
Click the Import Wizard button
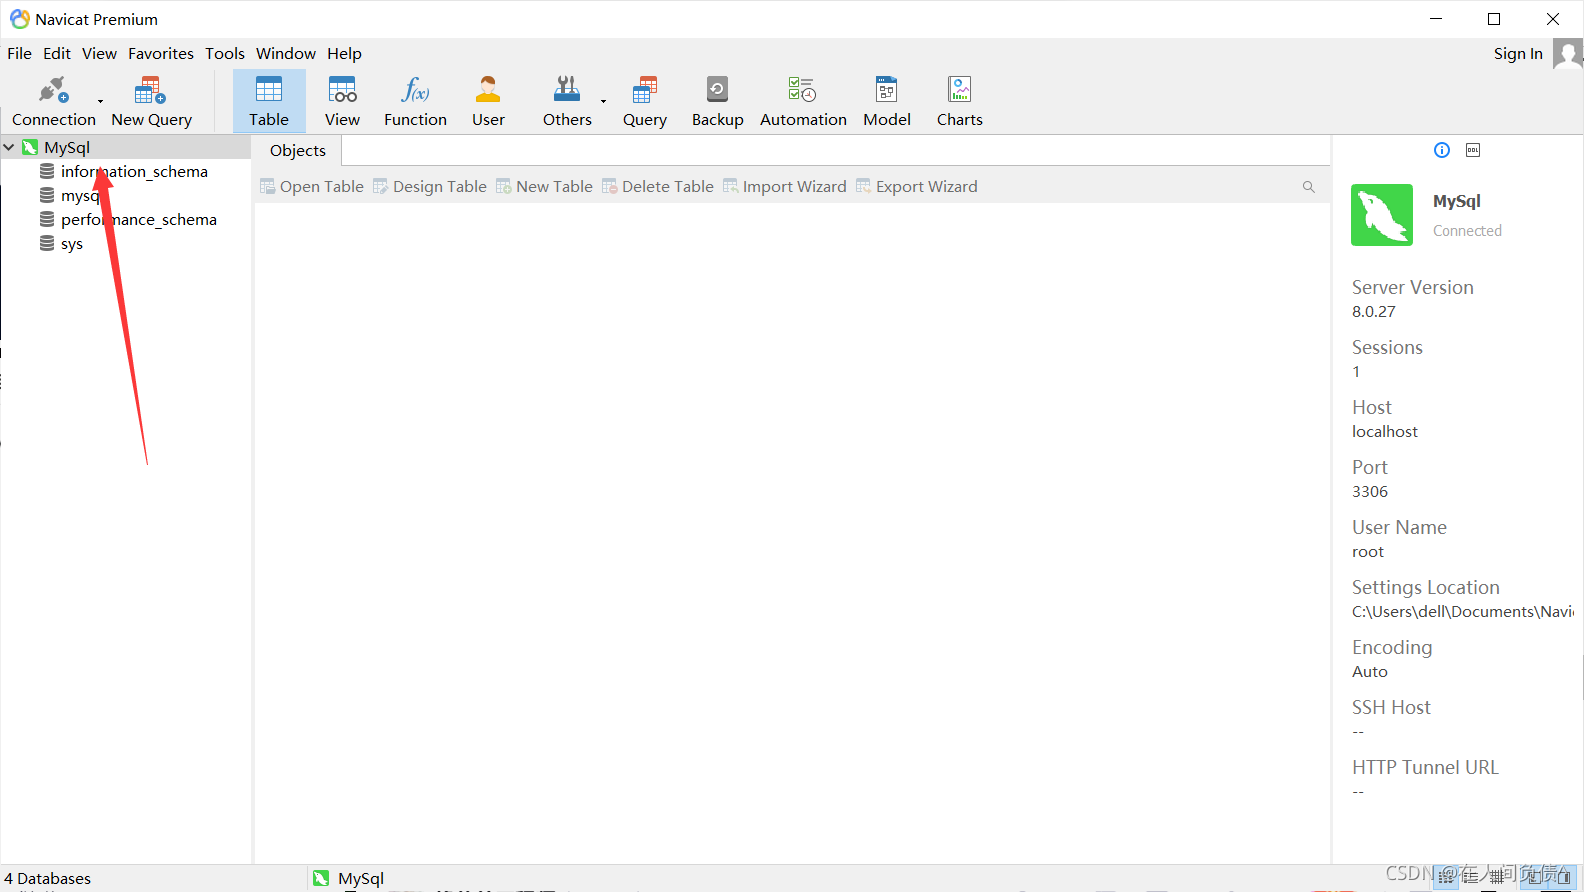pyautogui.click(x=785, y=186)
